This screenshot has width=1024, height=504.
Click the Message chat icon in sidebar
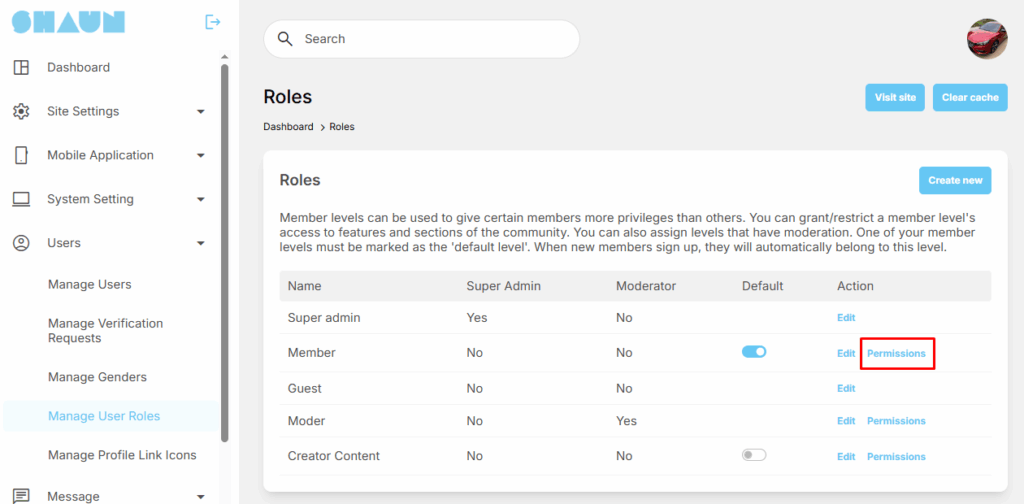(21, 496)
